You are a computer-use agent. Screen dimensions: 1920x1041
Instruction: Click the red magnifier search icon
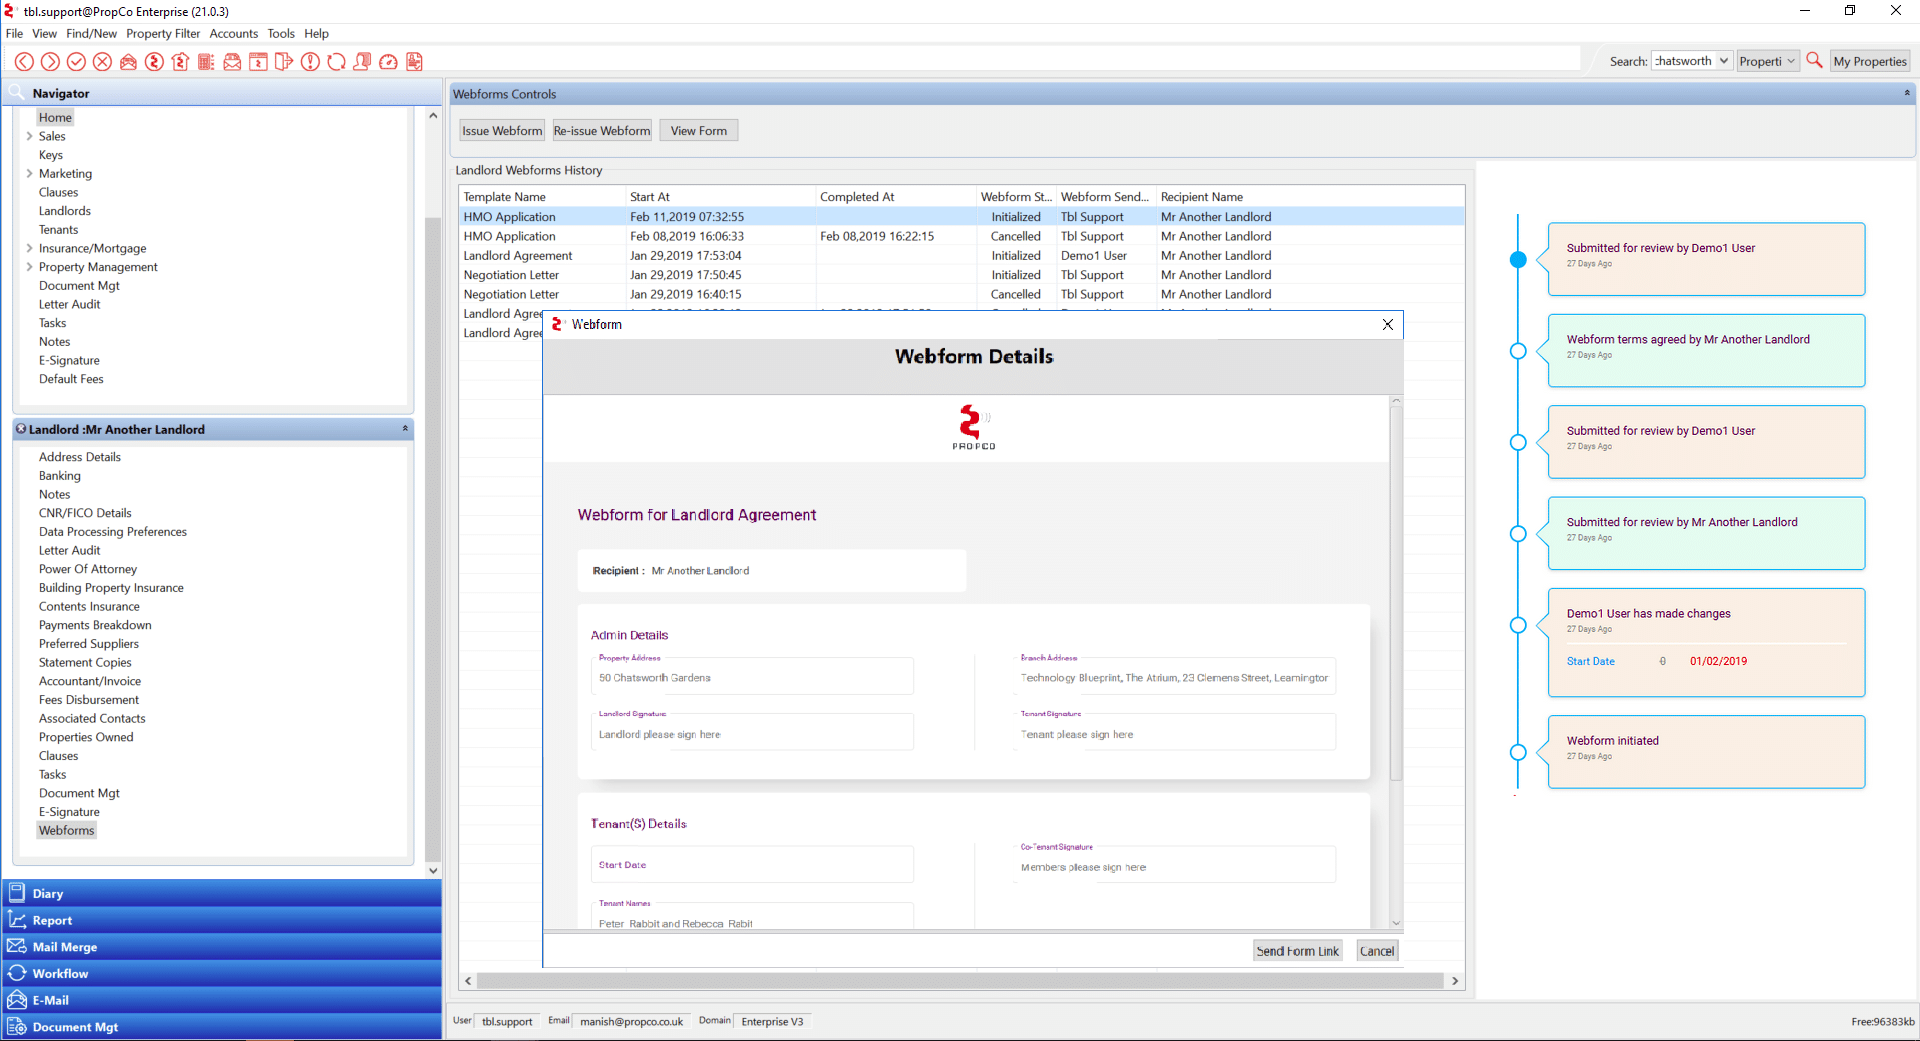point(1814,60)
